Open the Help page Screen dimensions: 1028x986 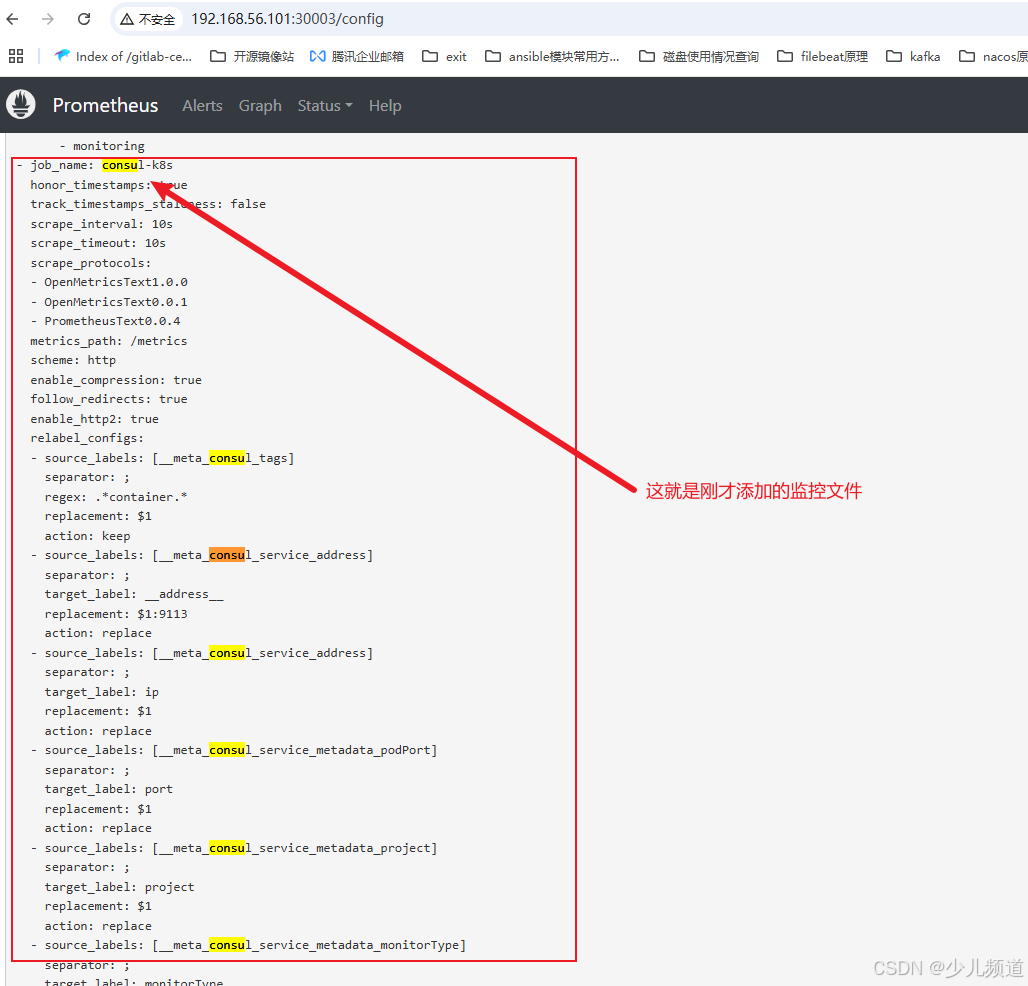[385, 106]
